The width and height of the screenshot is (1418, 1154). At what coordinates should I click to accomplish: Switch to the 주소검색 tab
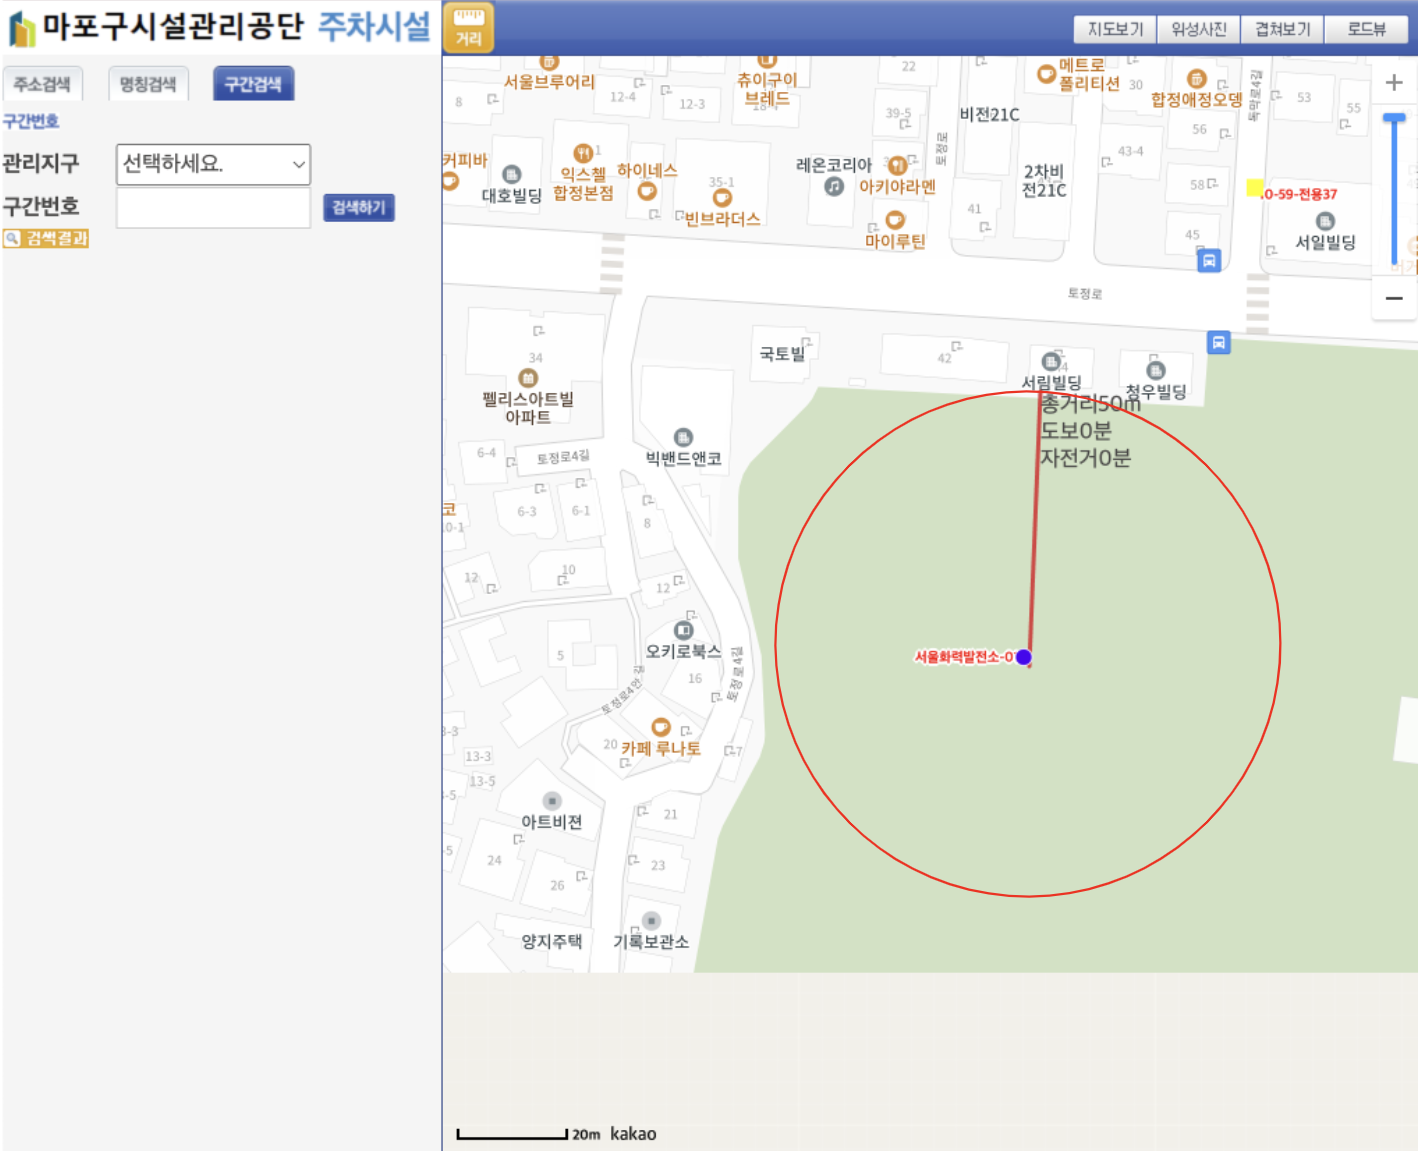[42, 84]
